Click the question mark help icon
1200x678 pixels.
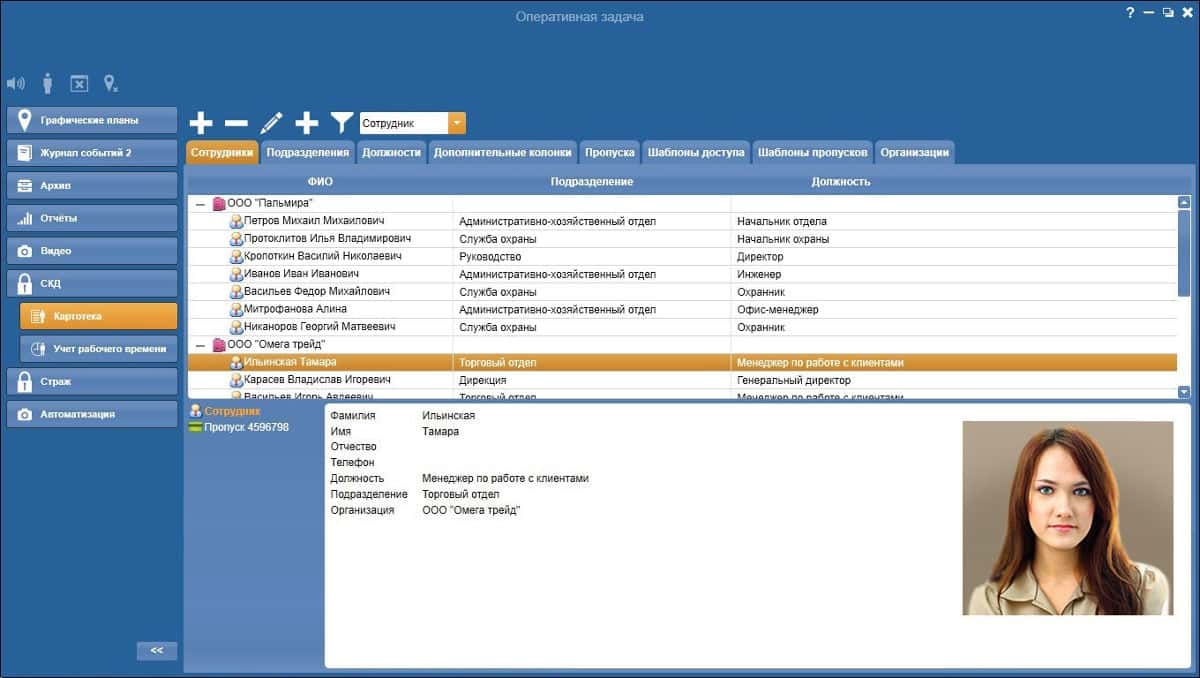coord(1130,13)
